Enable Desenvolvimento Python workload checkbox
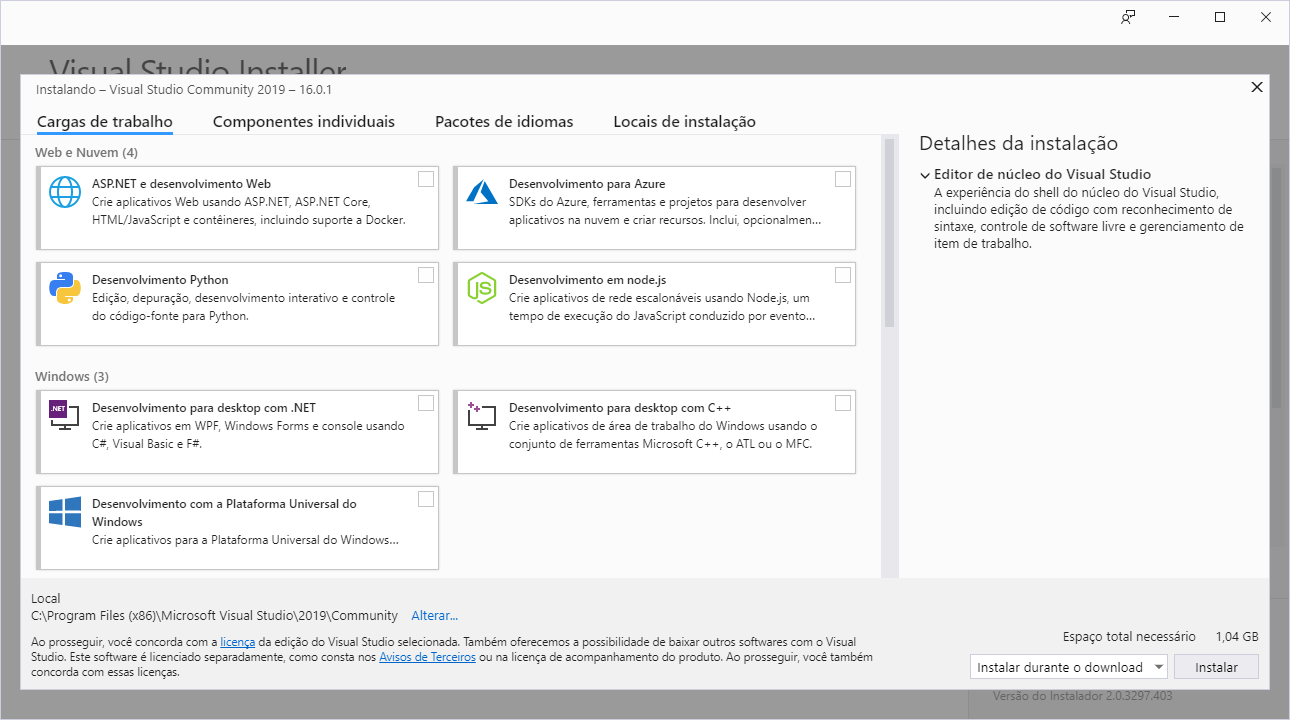 click(426, 275)
